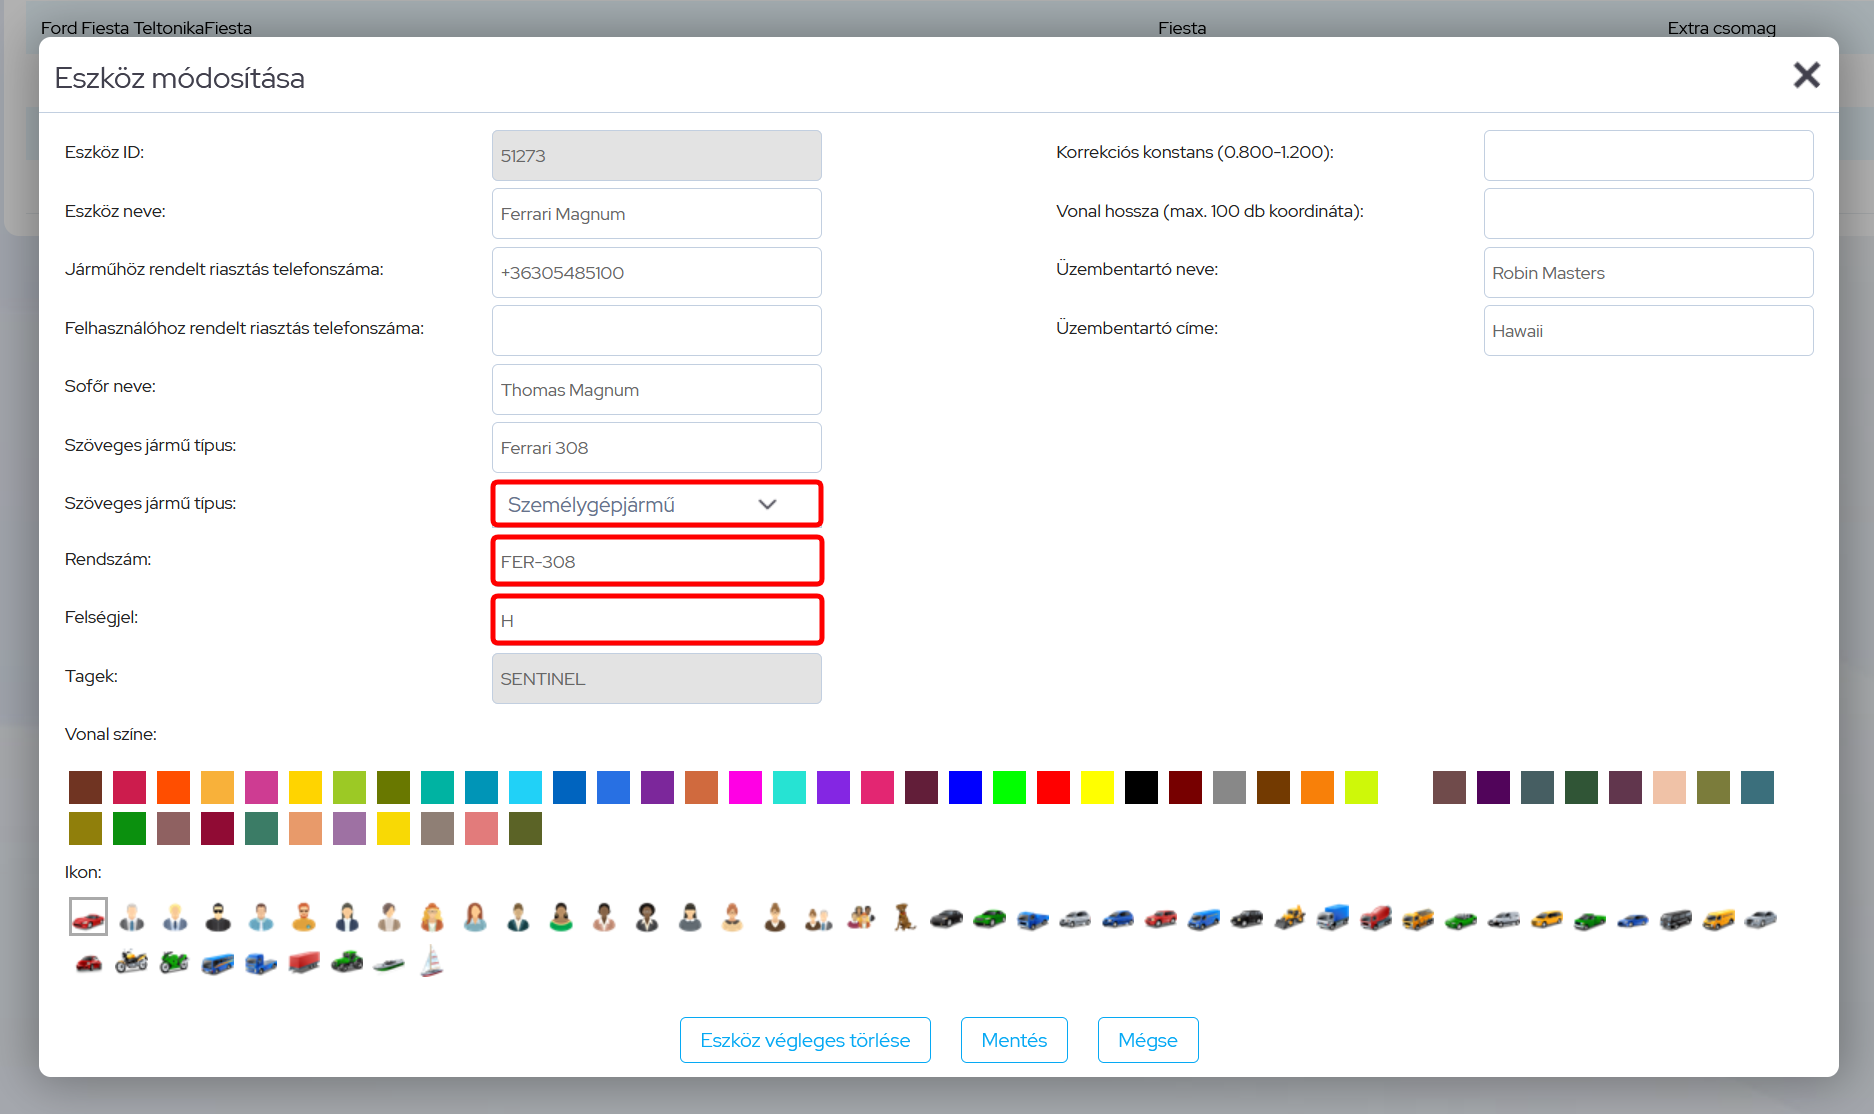This screenshot has width=1874, height=1114.
Task: Open the Személygépjármű vehicle type dropdown
Action: click(656, 504)
